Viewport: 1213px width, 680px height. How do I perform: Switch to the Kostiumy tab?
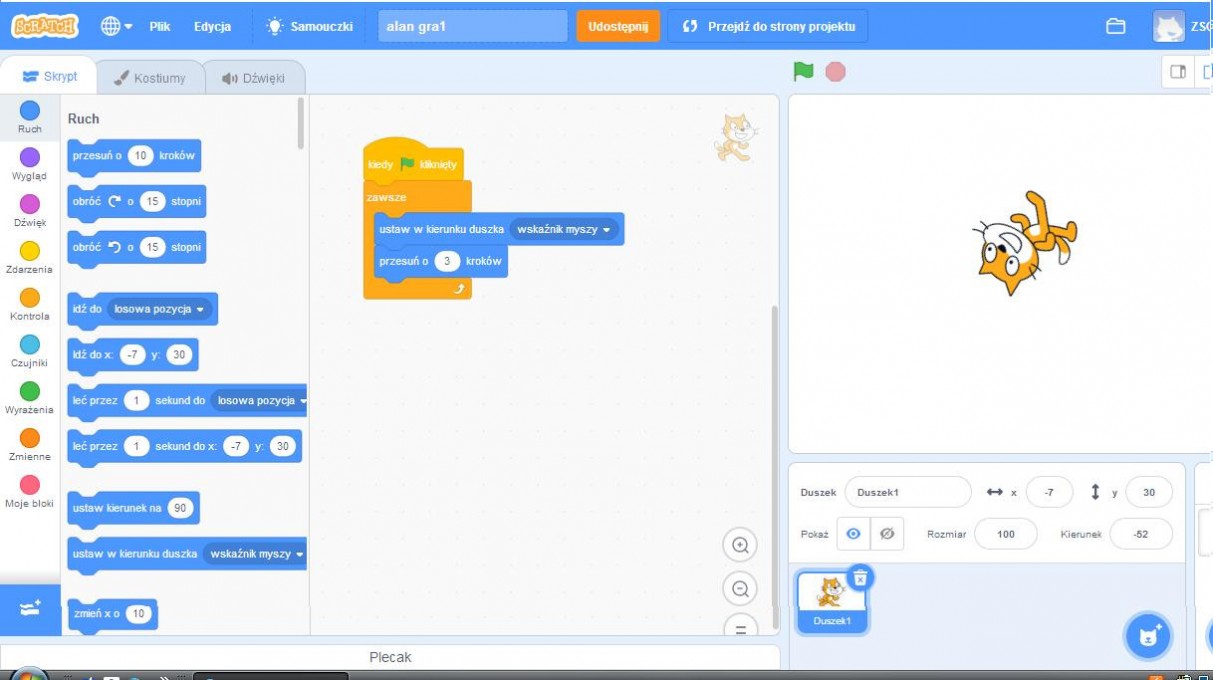tap(149, 78)
